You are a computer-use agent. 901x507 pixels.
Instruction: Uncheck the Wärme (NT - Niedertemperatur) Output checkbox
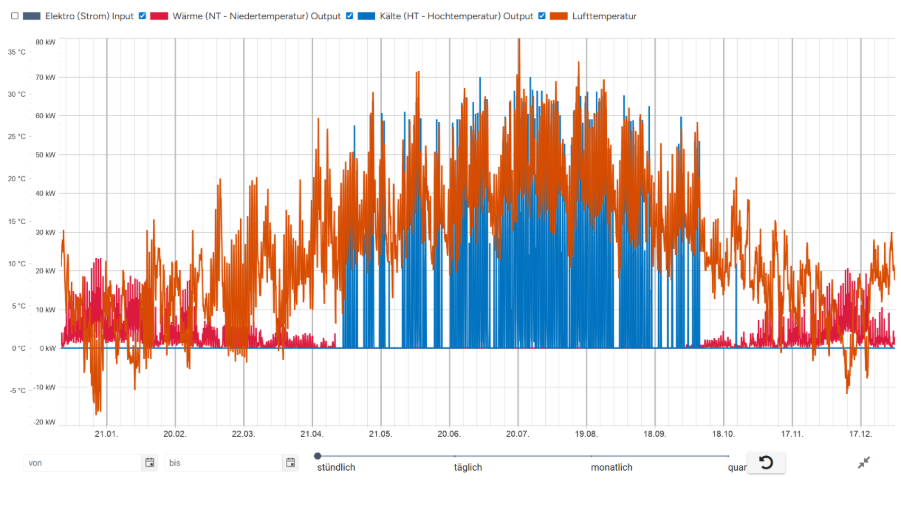coord(143,16)
